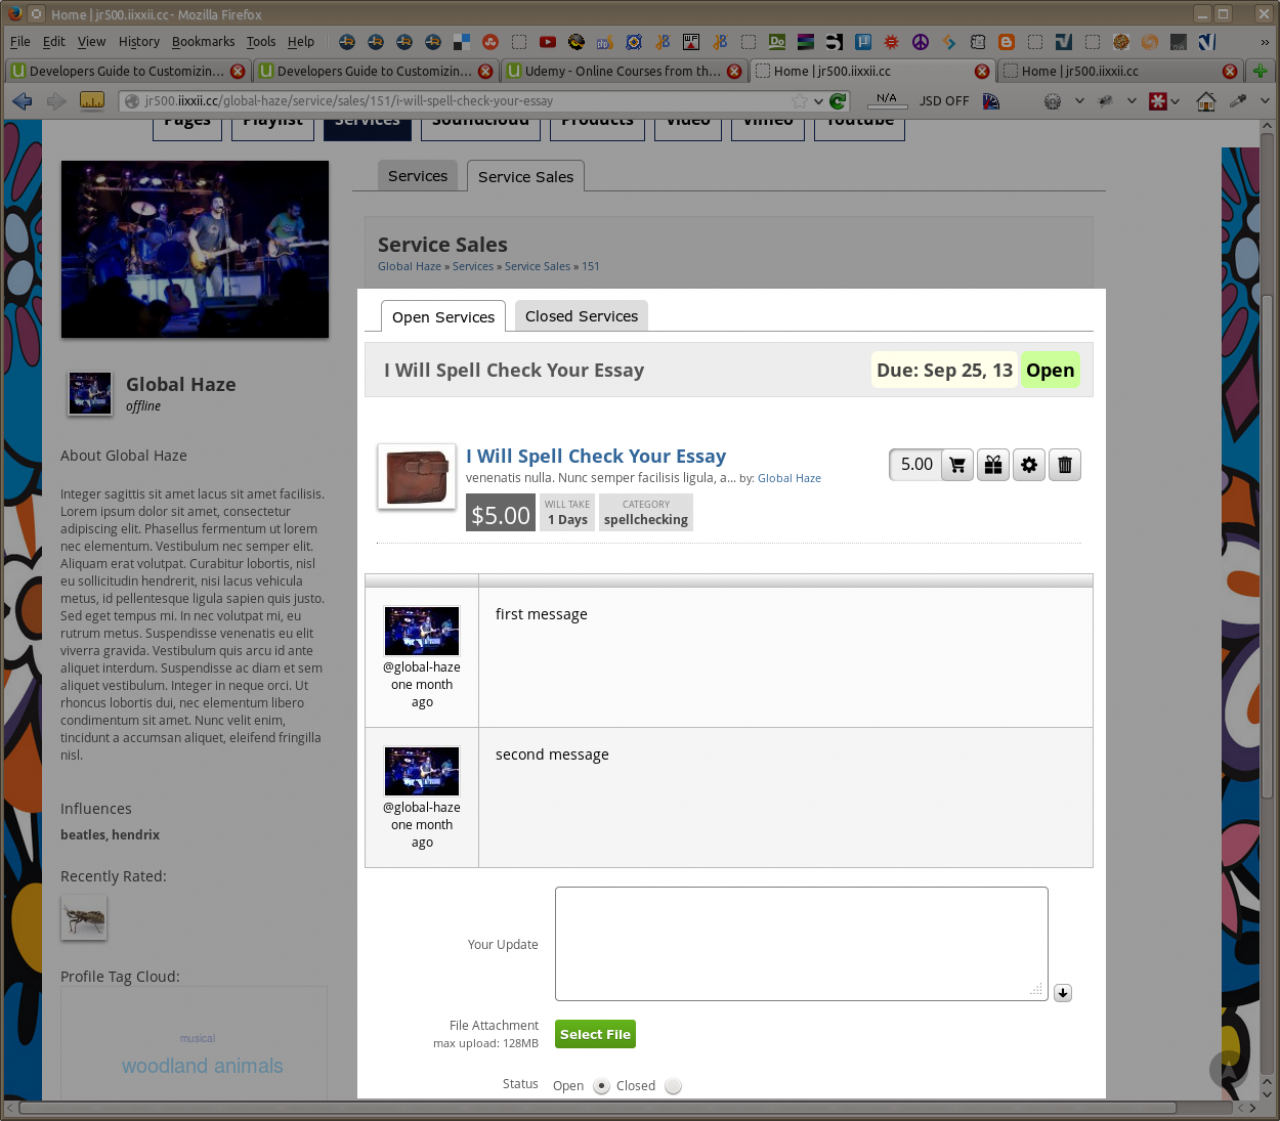This screenshot has width=1280, height=1121.
Task: Open the service settings gear button
Action: pos(1029,465)
